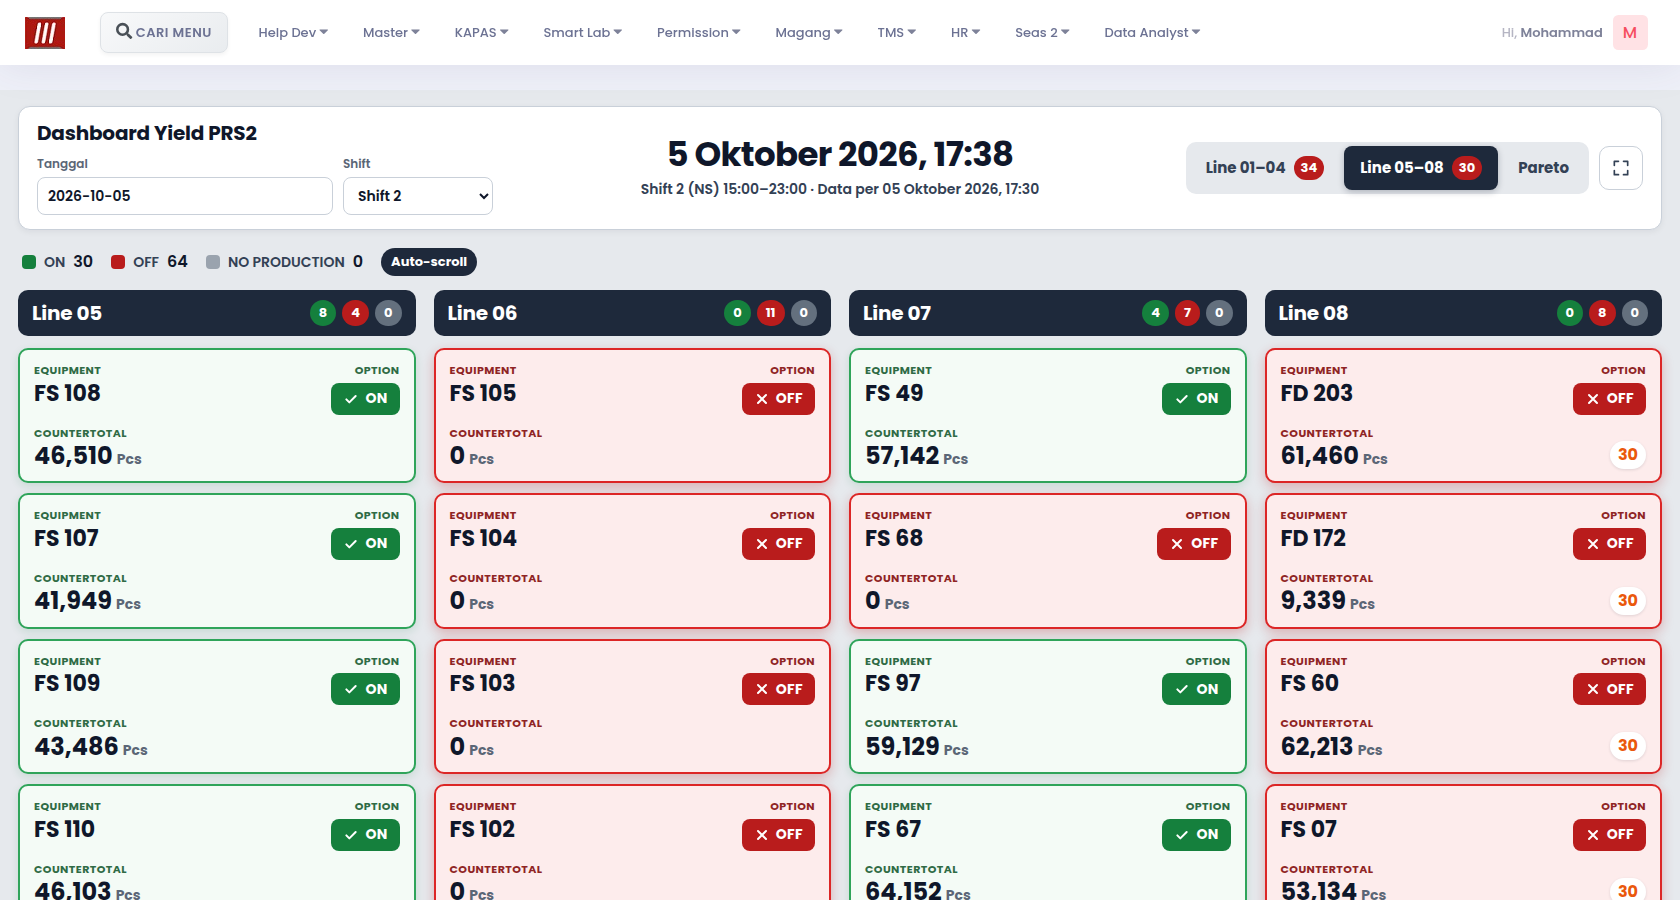Click the Line 06 red OFF count badge
The image size is (1680, 900).
coord(770,313)
